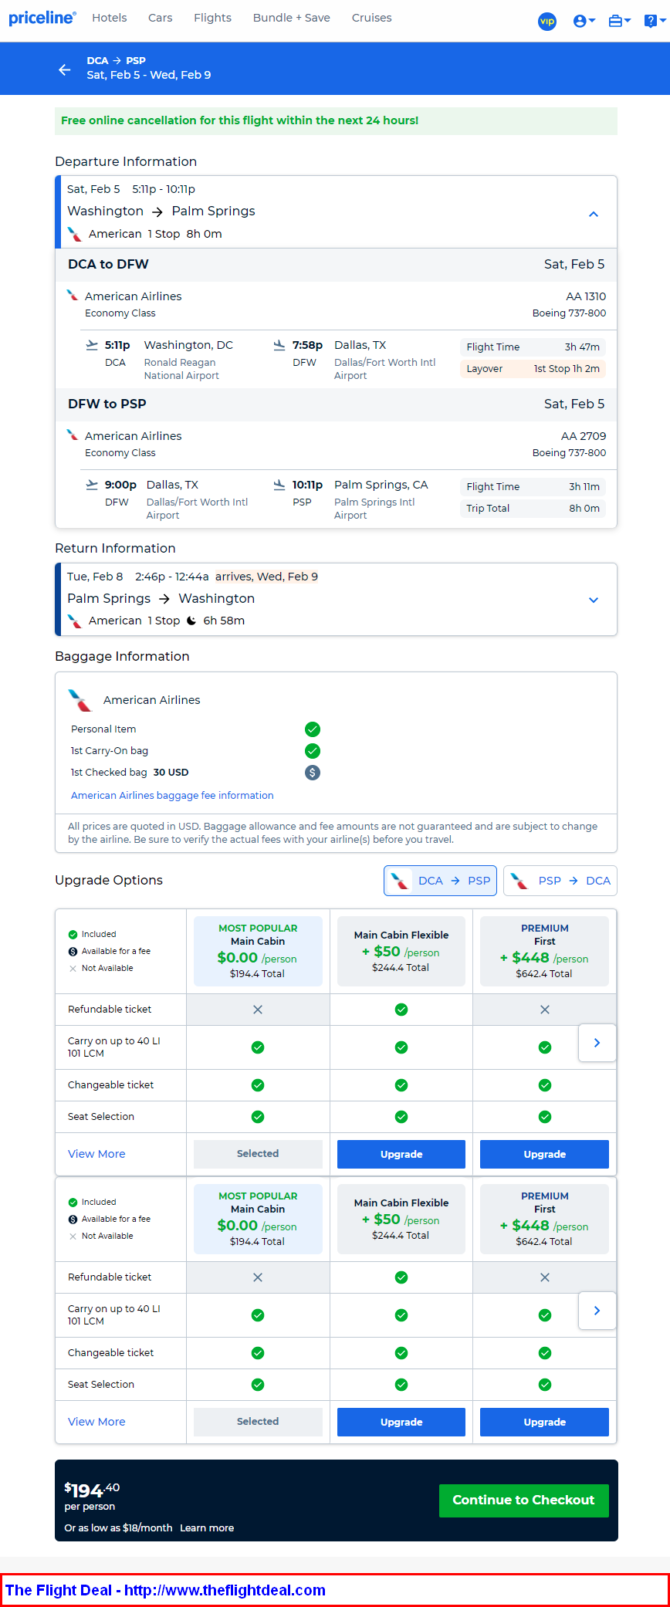Image resolution: width=670 pixels, height=1607 pixels.
Task: Click the Premium First seat selection checkmark, second table
Action: tap(544, 1385)
